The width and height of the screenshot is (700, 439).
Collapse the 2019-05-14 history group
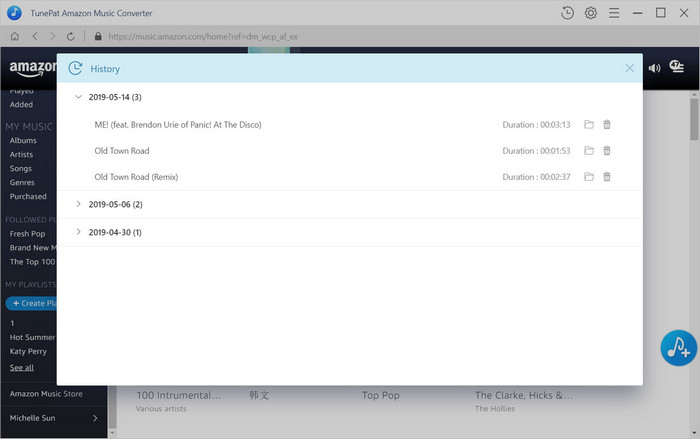[78, 97]
